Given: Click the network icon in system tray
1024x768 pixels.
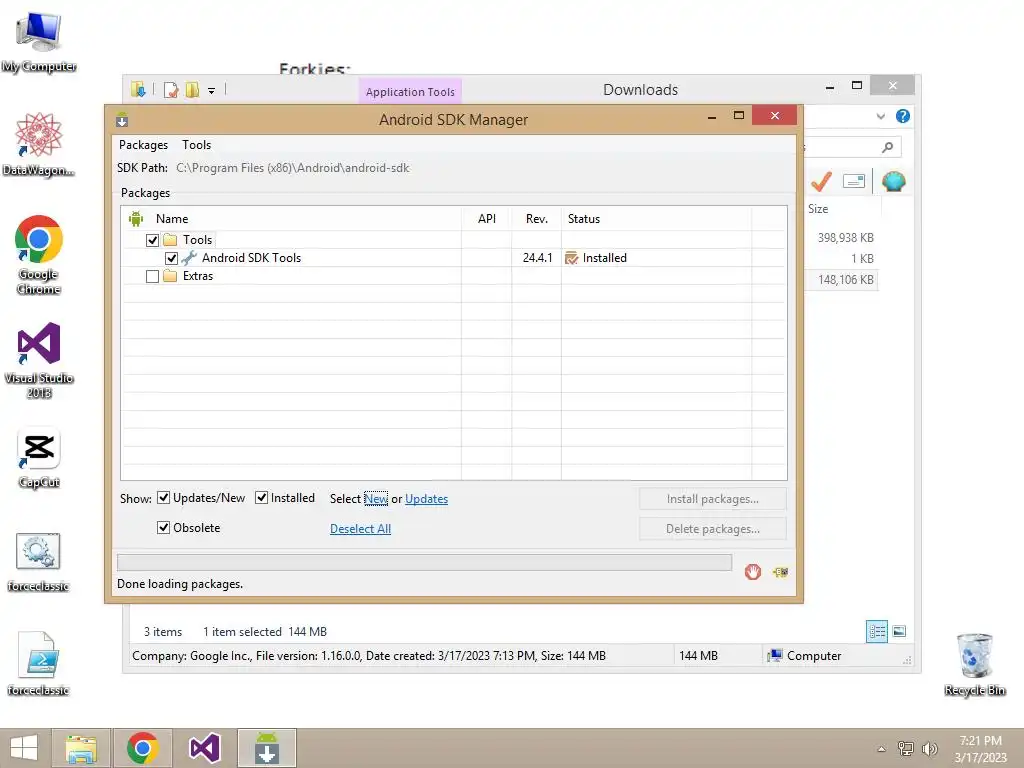Looking at the screenshot, I should click(x=906, y=748).
